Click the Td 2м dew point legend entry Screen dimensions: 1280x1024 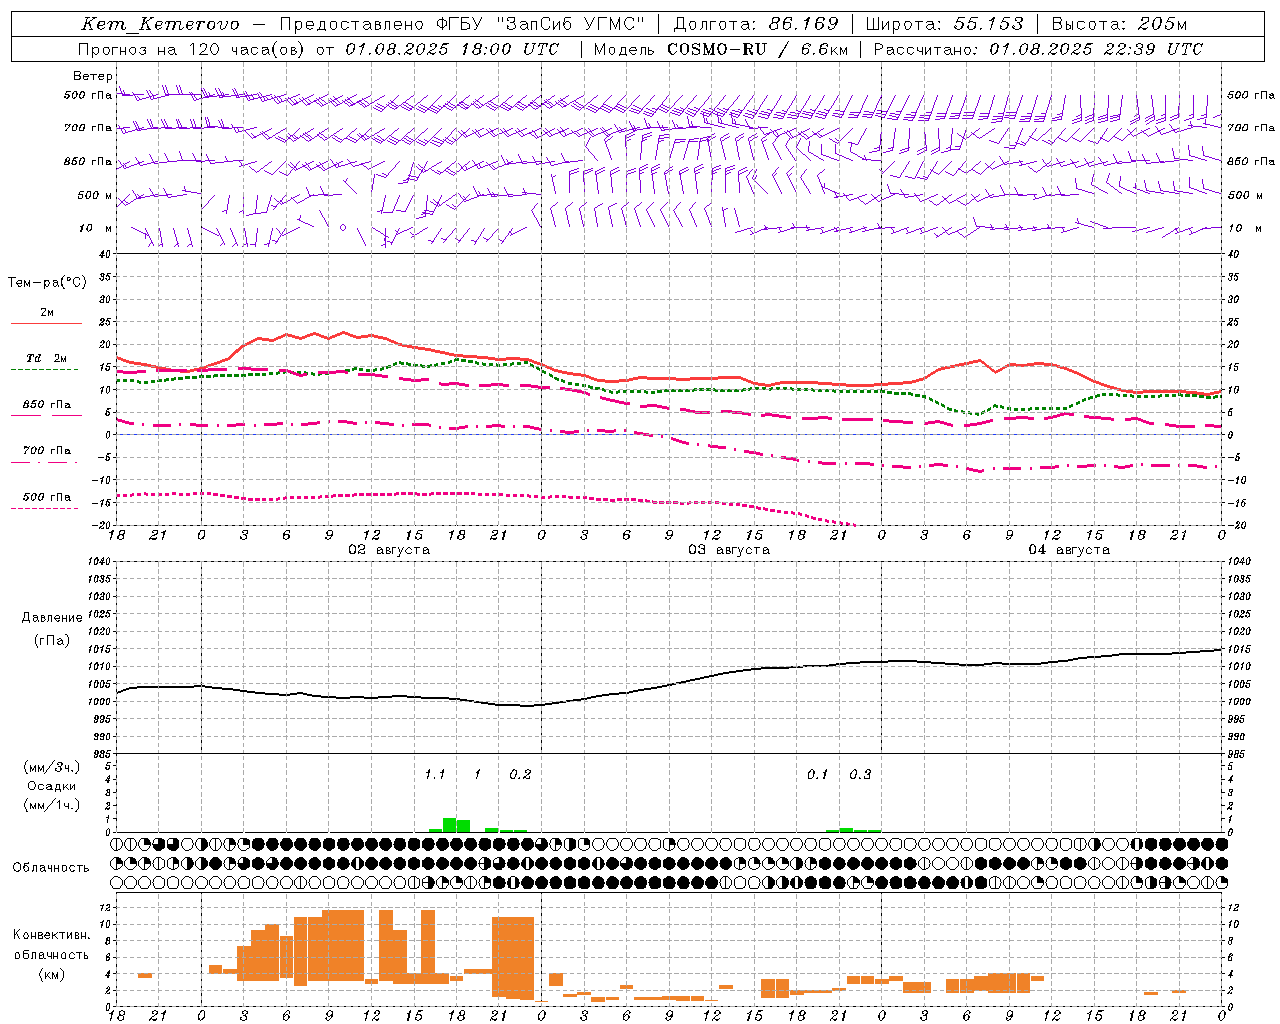point(47,358)
